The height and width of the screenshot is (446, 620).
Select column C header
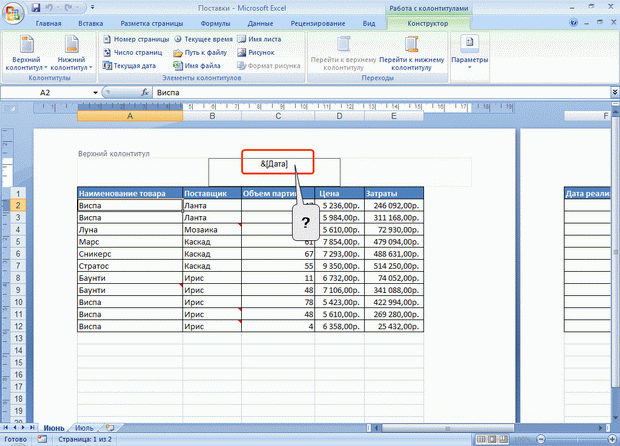(x=278, y=116)
